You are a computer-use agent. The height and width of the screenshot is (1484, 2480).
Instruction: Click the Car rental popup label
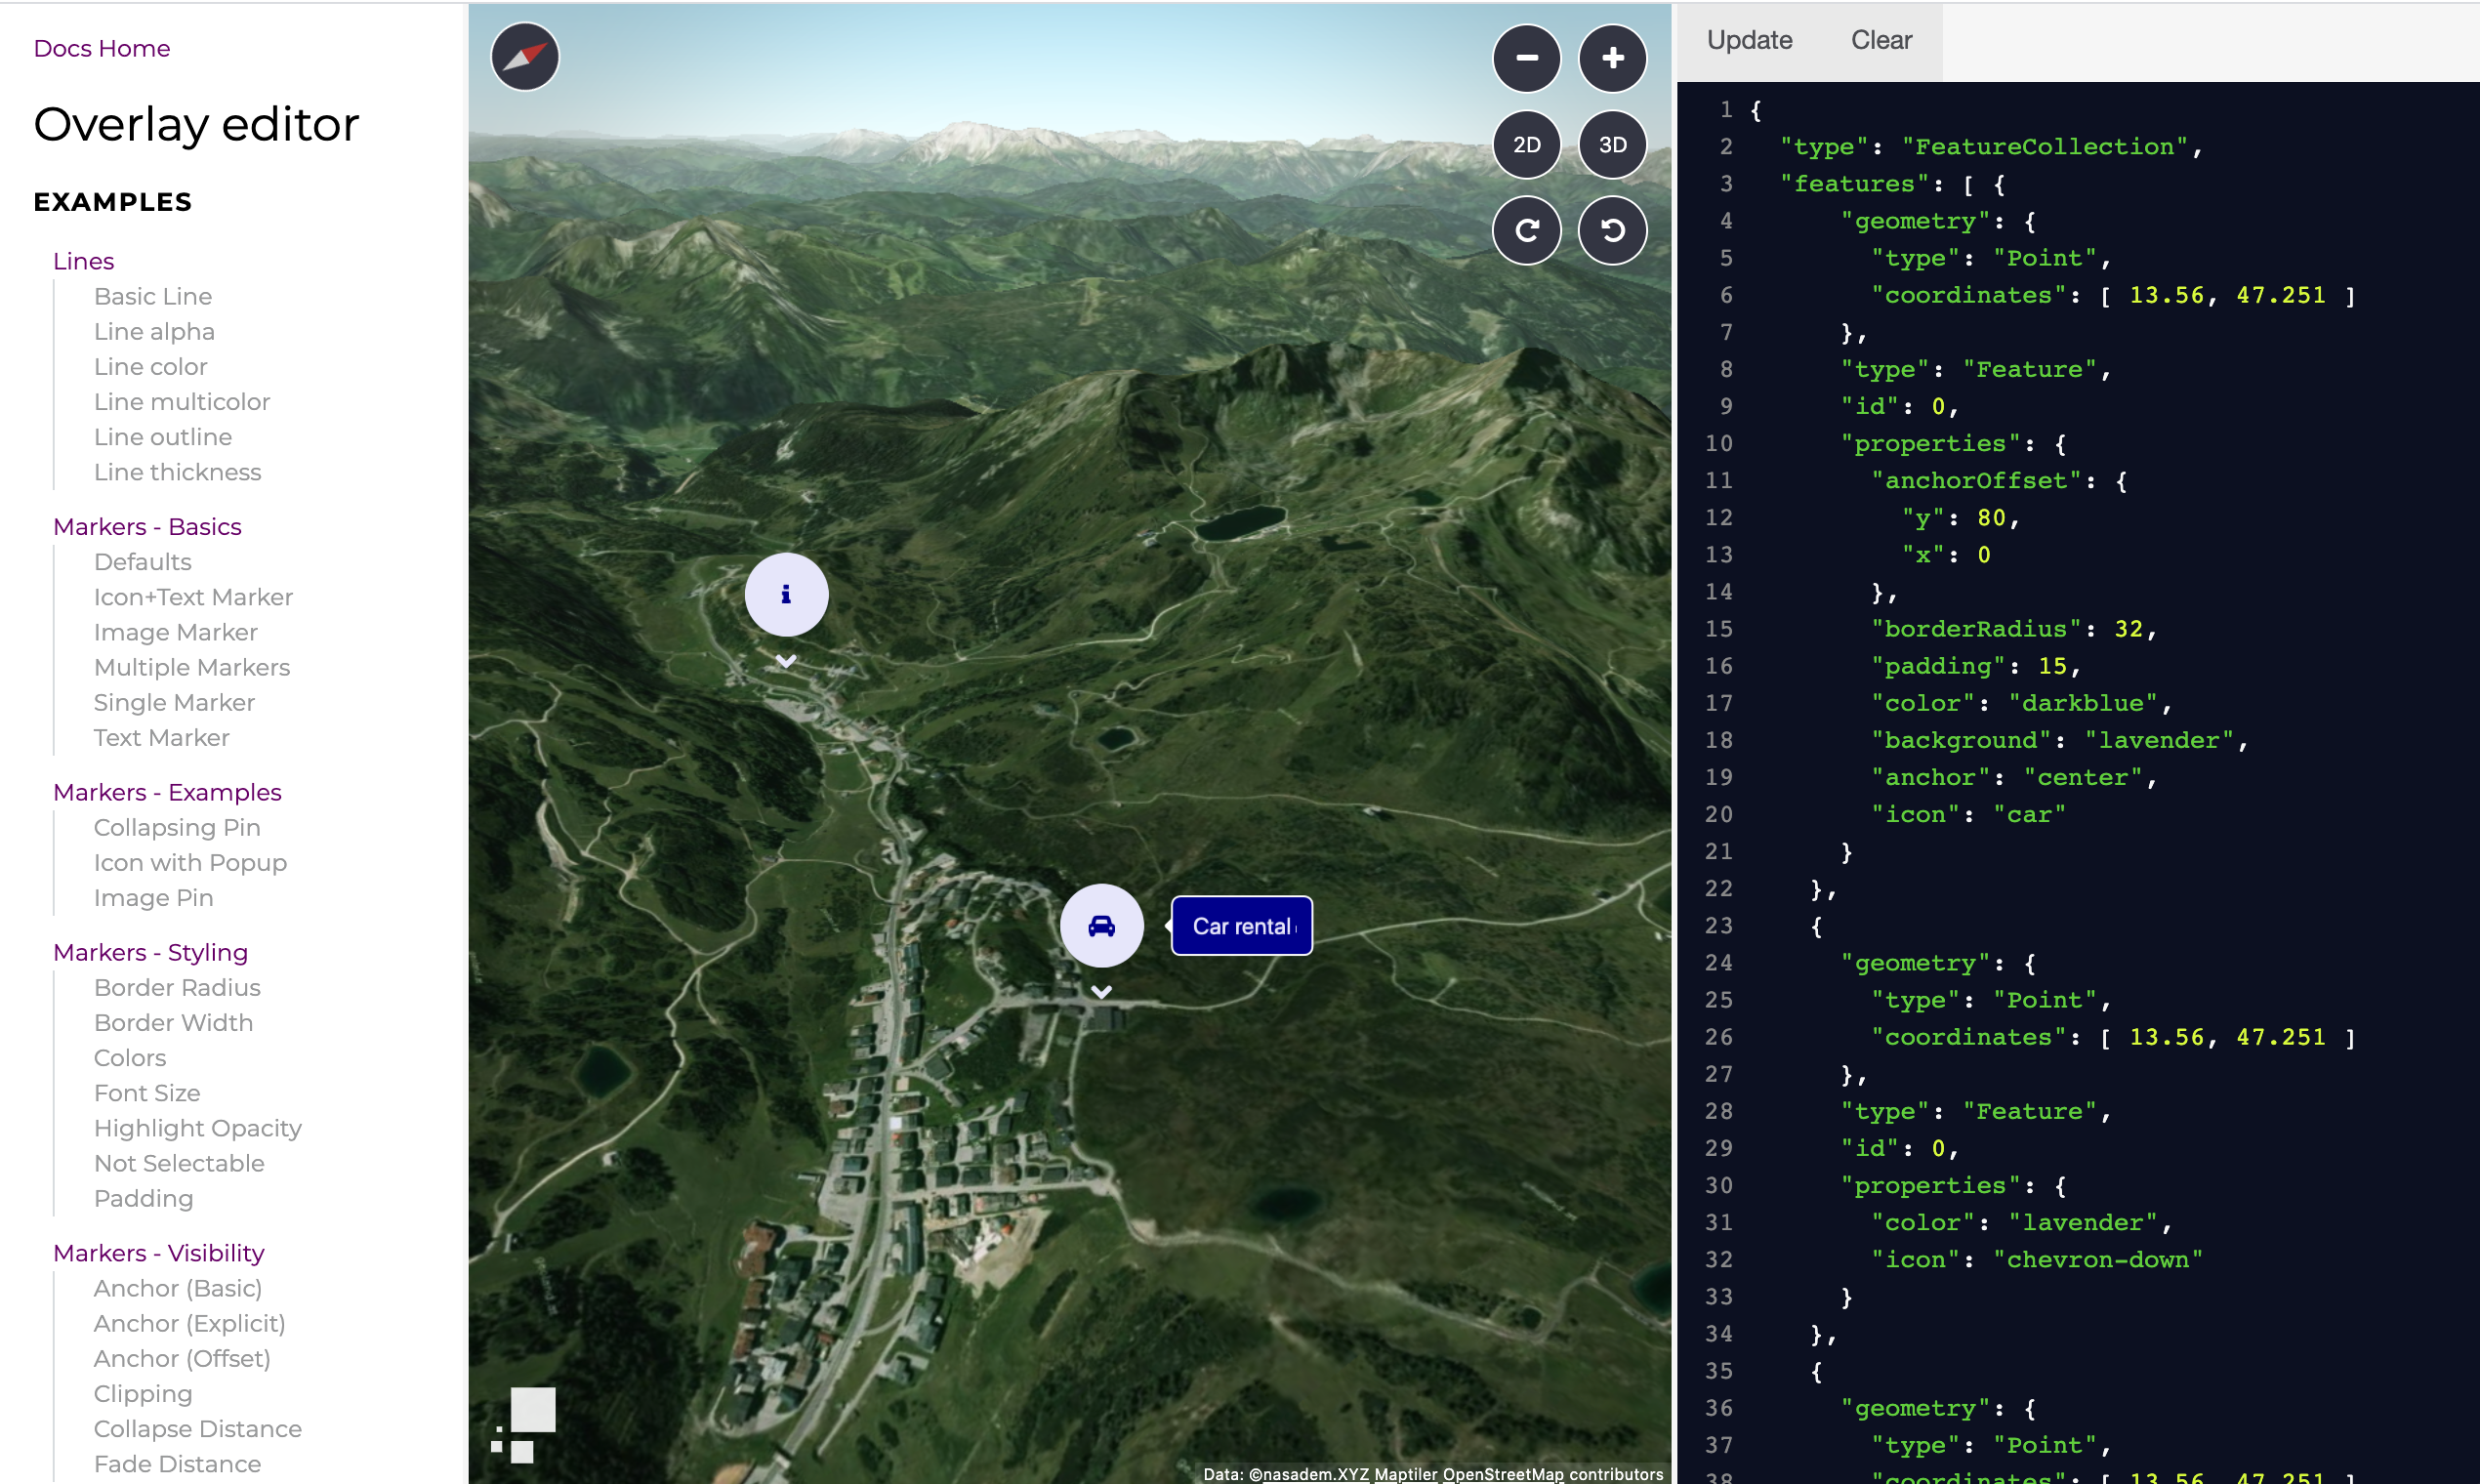pos(1241,926)
